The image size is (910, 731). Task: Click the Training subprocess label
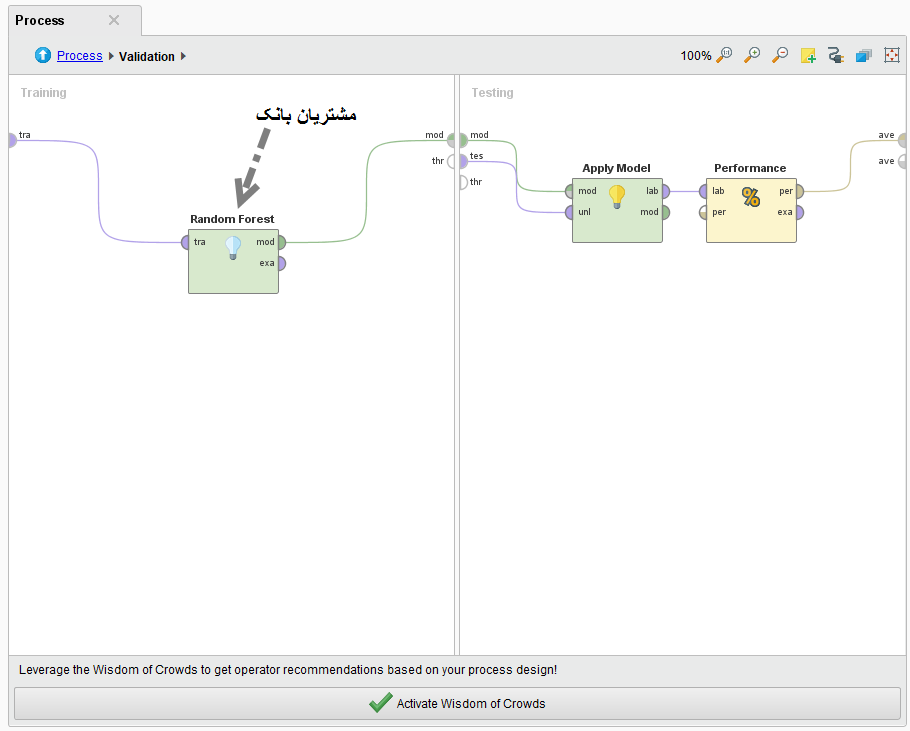[x=44, y=93]
